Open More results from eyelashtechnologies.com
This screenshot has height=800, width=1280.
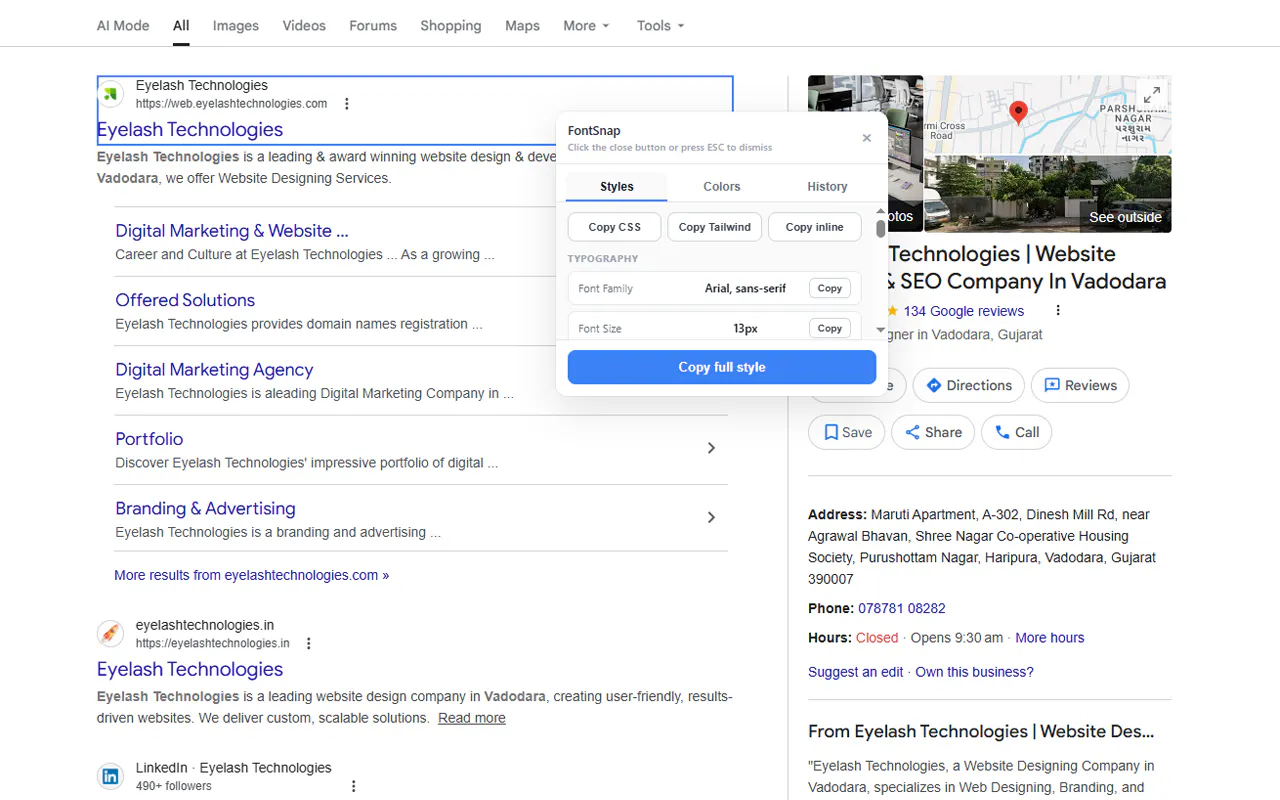point(252,575)
